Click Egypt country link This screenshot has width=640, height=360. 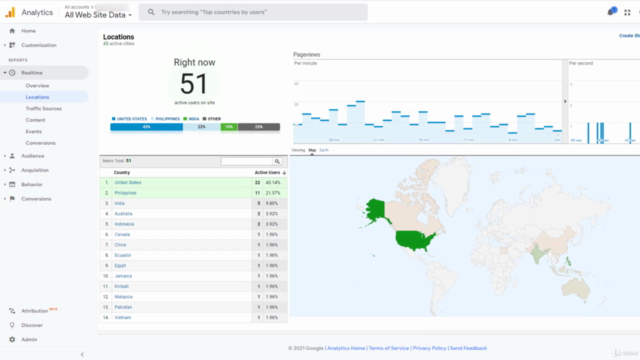click(x=120, y=266)
